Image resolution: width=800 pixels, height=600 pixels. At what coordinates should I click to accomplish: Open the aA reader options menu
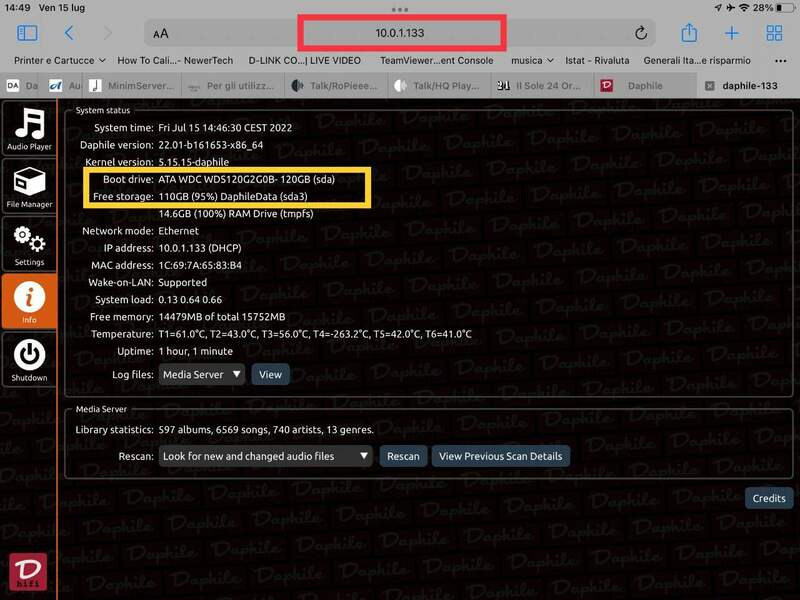click(161, 34)
